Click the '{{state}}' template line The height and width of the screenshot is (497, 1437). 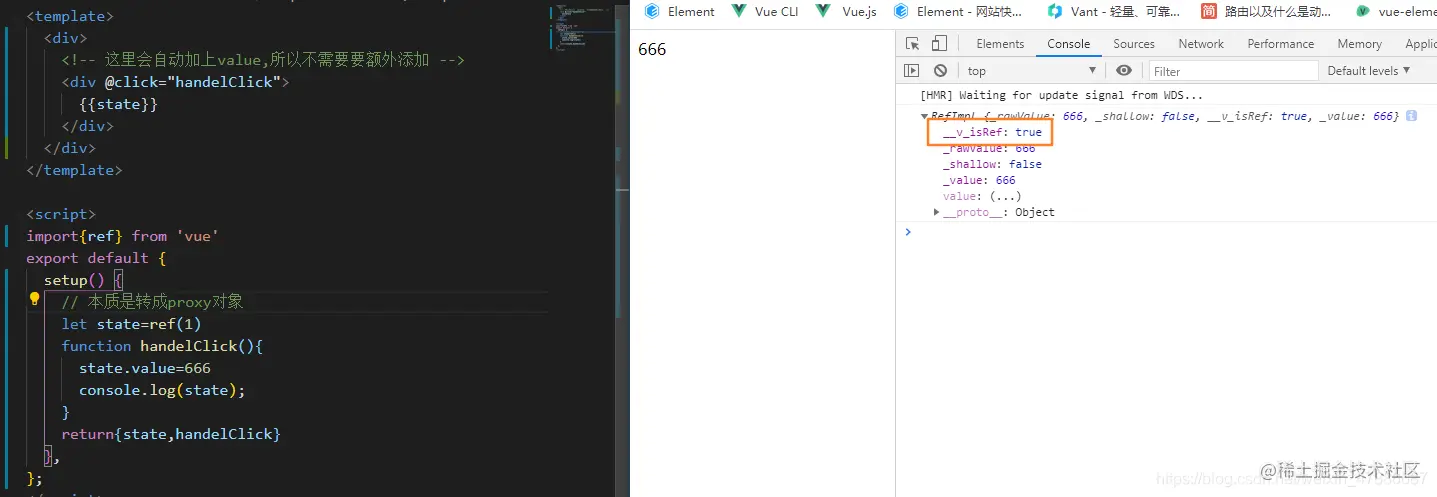(x=118, y=104)
